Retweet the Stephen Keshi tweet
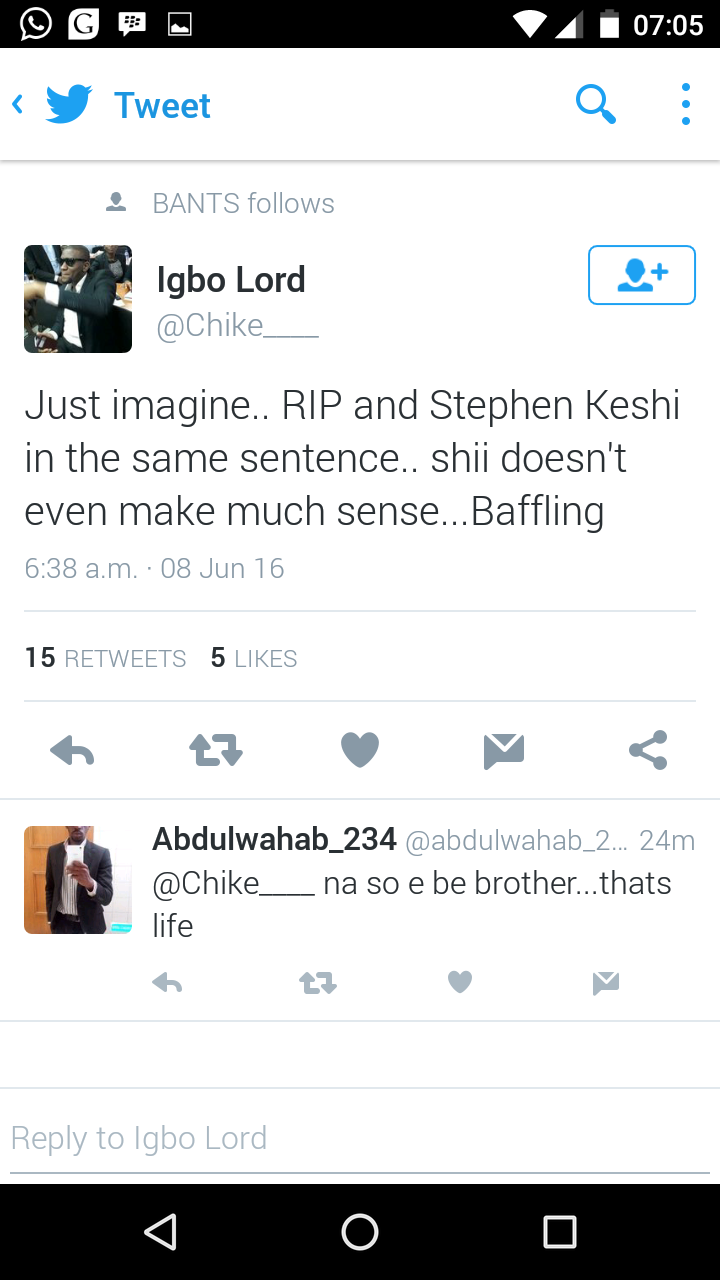 (x=216, y=750)
